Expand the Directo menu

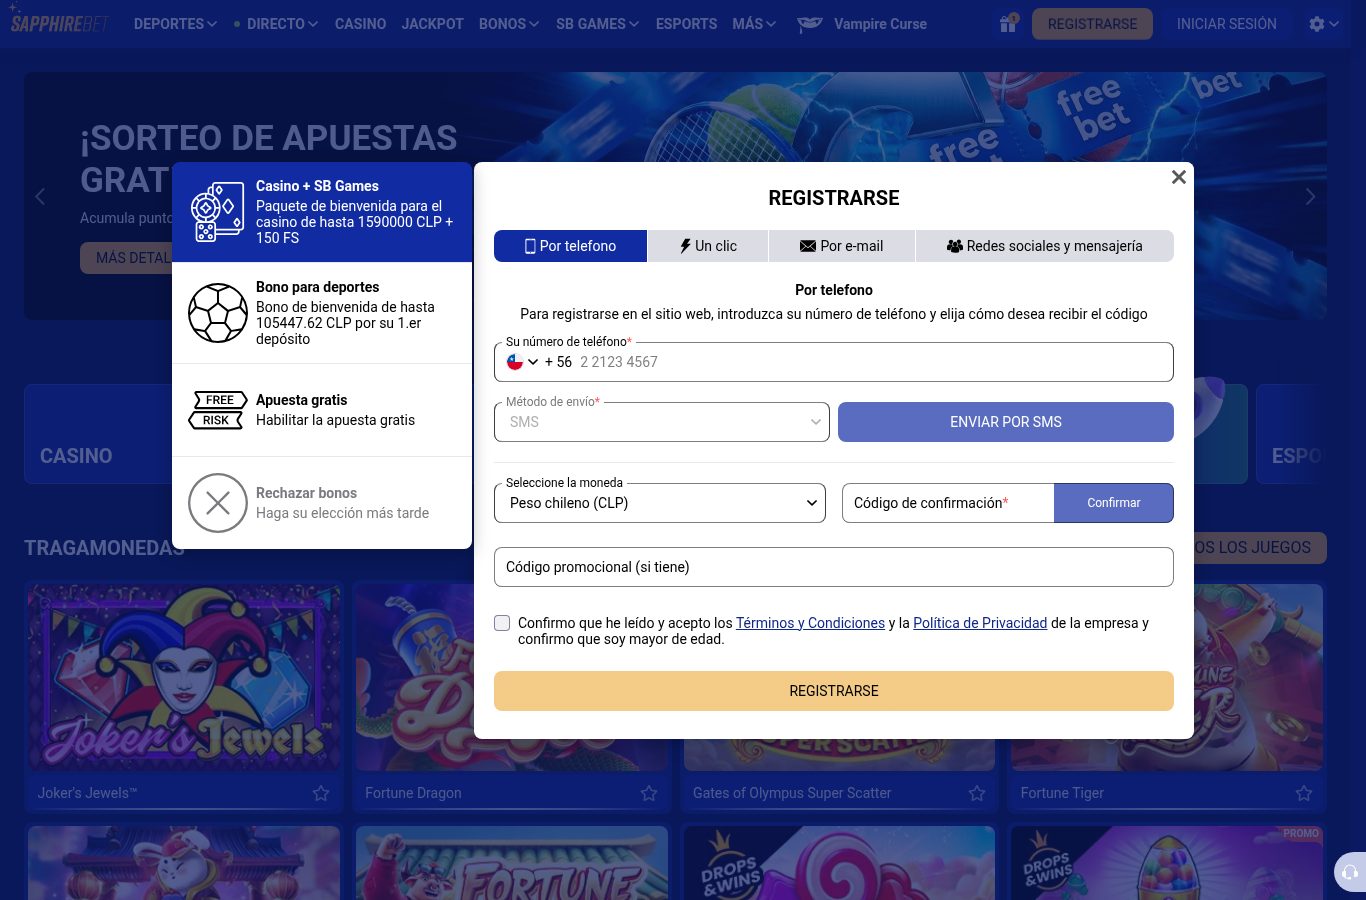[276, 24]
